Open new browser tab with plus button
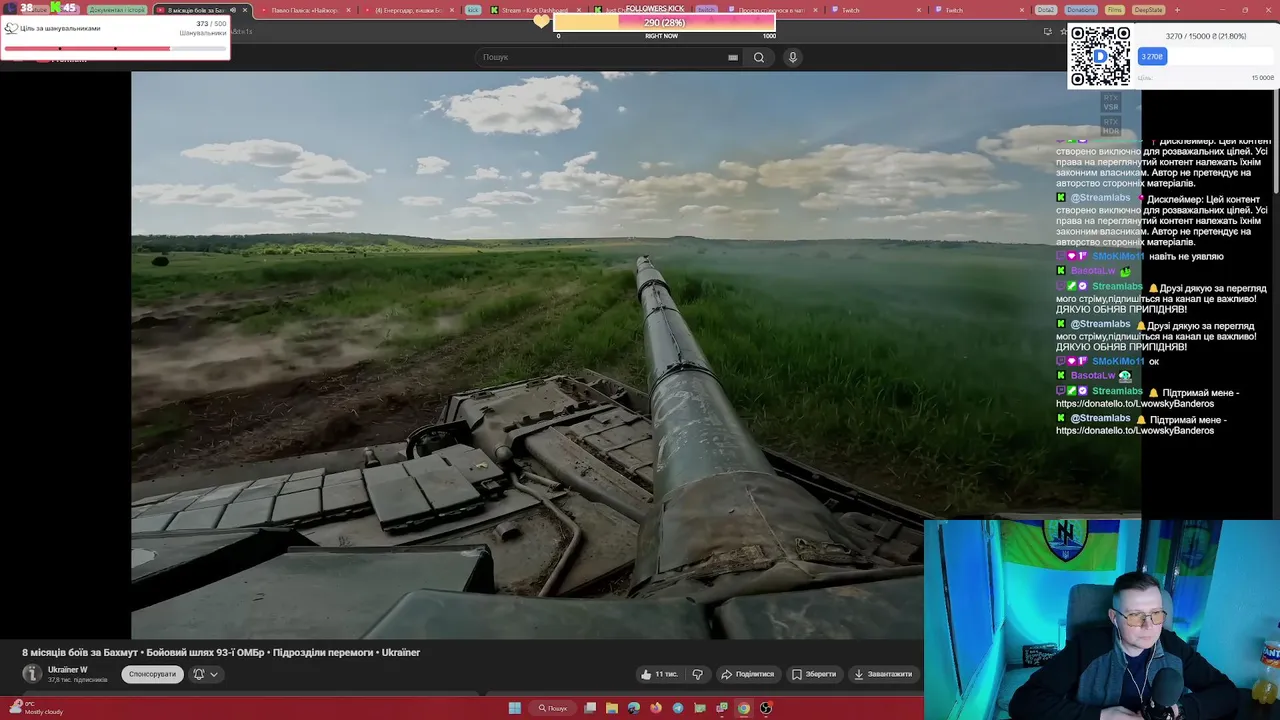Image resolution: width=1280 pixels, height=720 pixels. click(1177, 10)
